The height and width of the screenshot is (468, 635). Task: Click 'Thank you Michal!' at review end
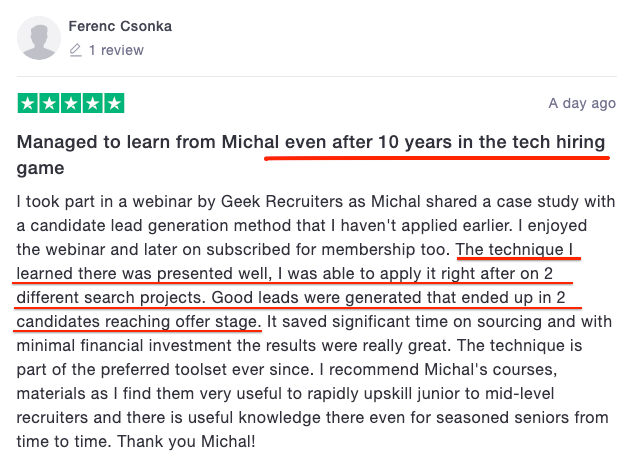click(186, 441)
